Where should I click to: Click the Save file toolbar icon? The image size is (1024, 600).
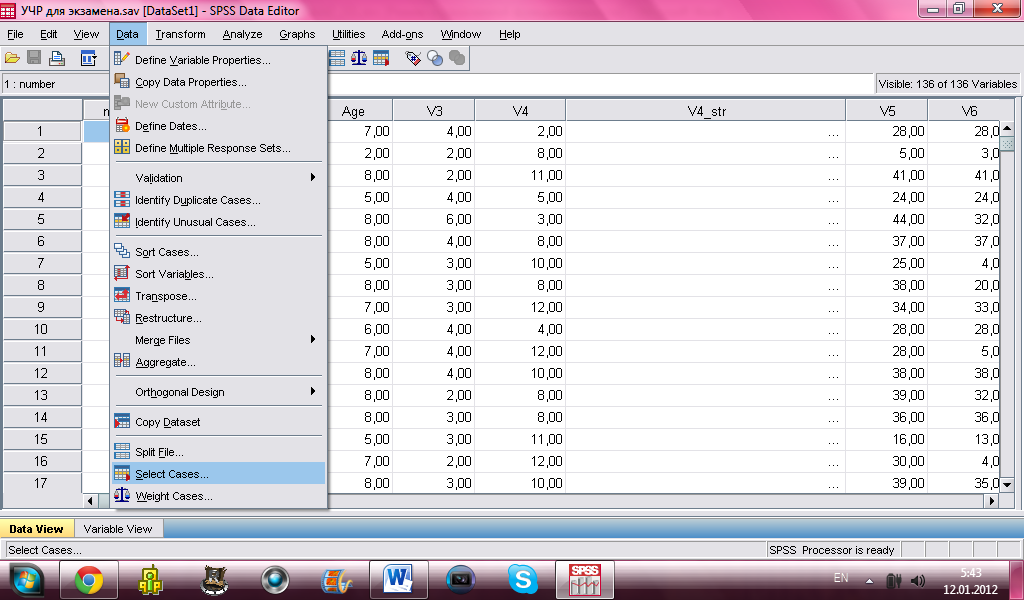34,59
